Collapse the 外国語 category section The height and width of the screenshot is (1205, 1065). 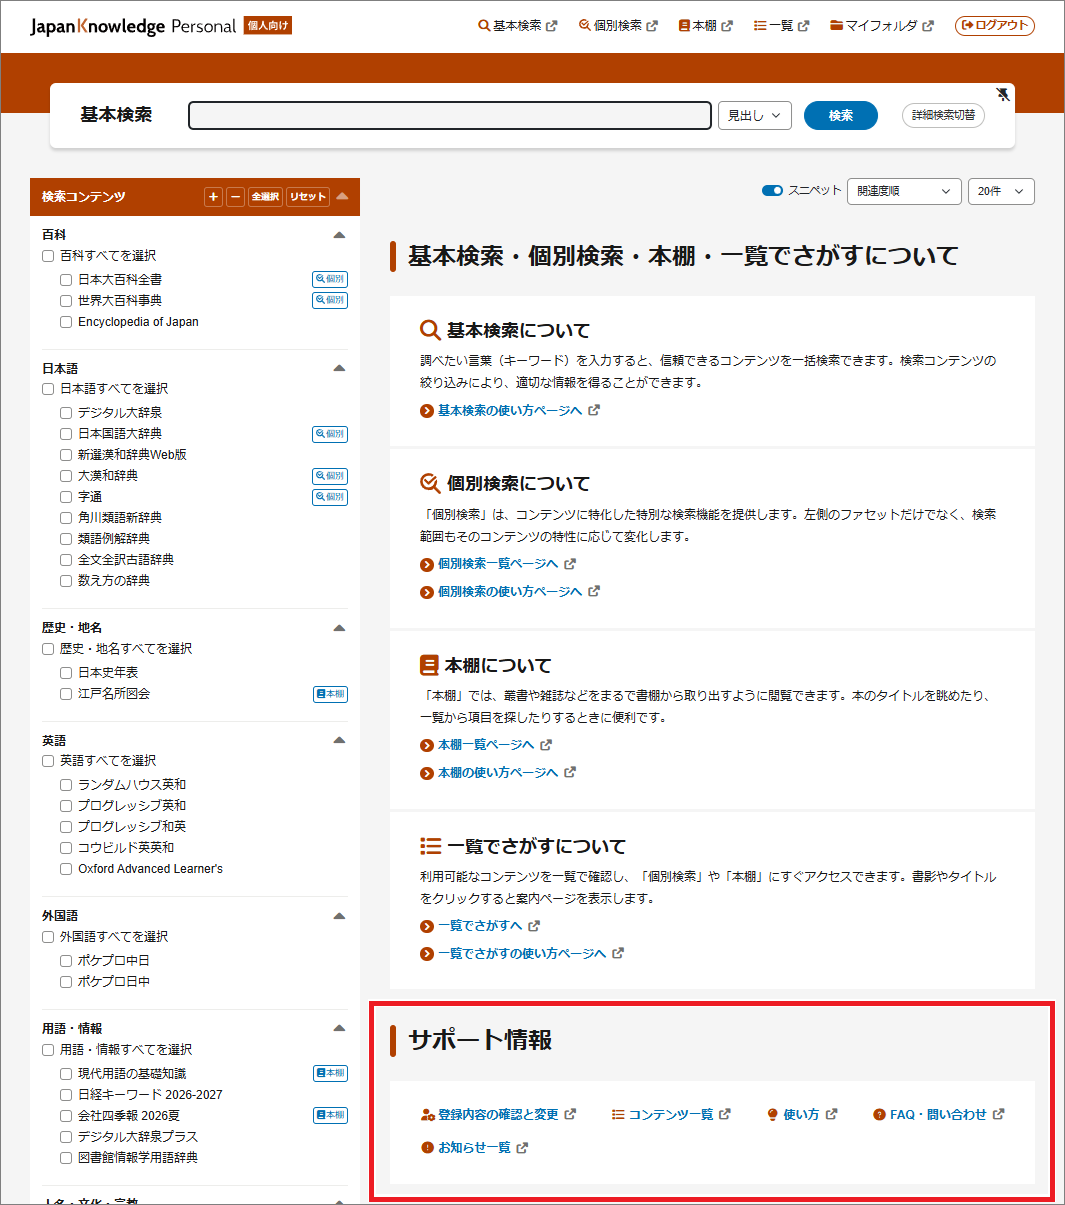click(339, 916)
